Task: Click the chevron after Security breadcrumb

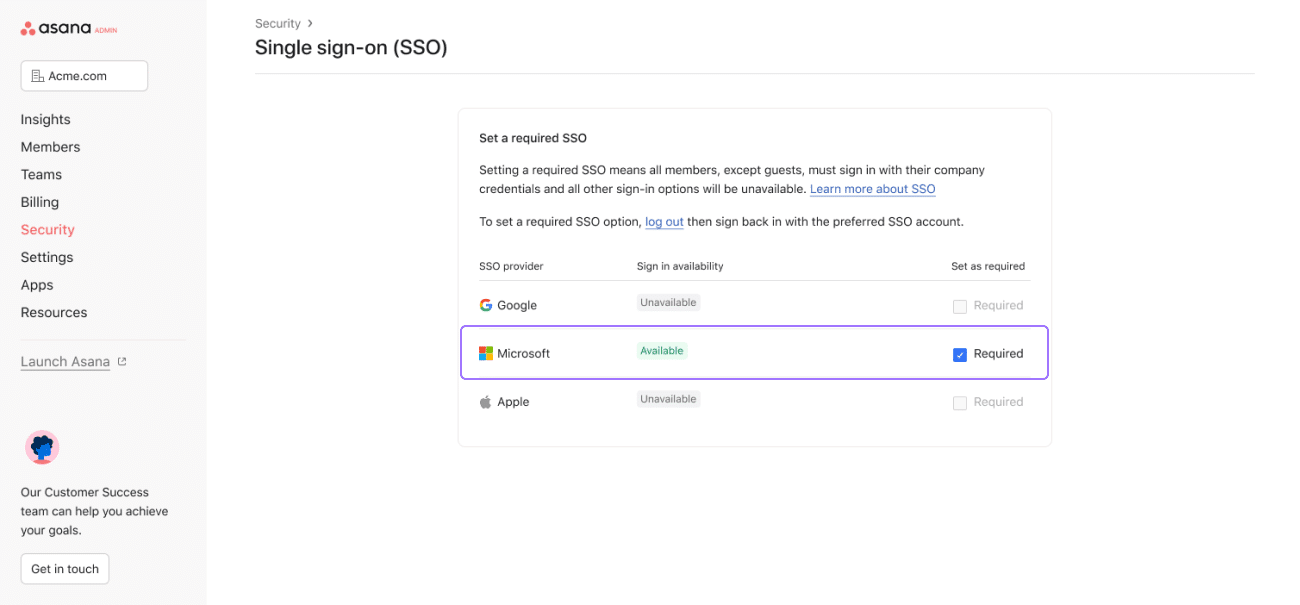Action: coord(310,23)
